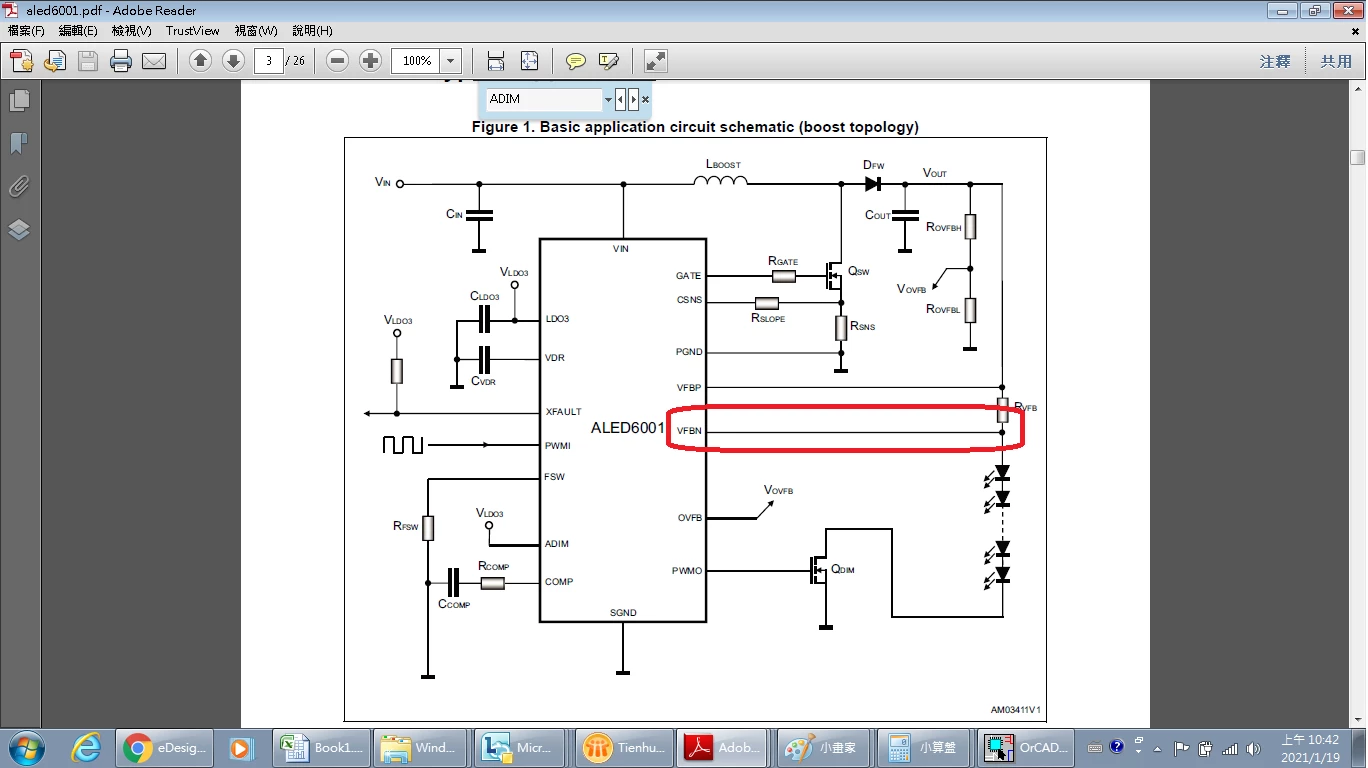Find the next ADIM match
The height and width of the screenshot is (768, 1368).
[633, 99]
